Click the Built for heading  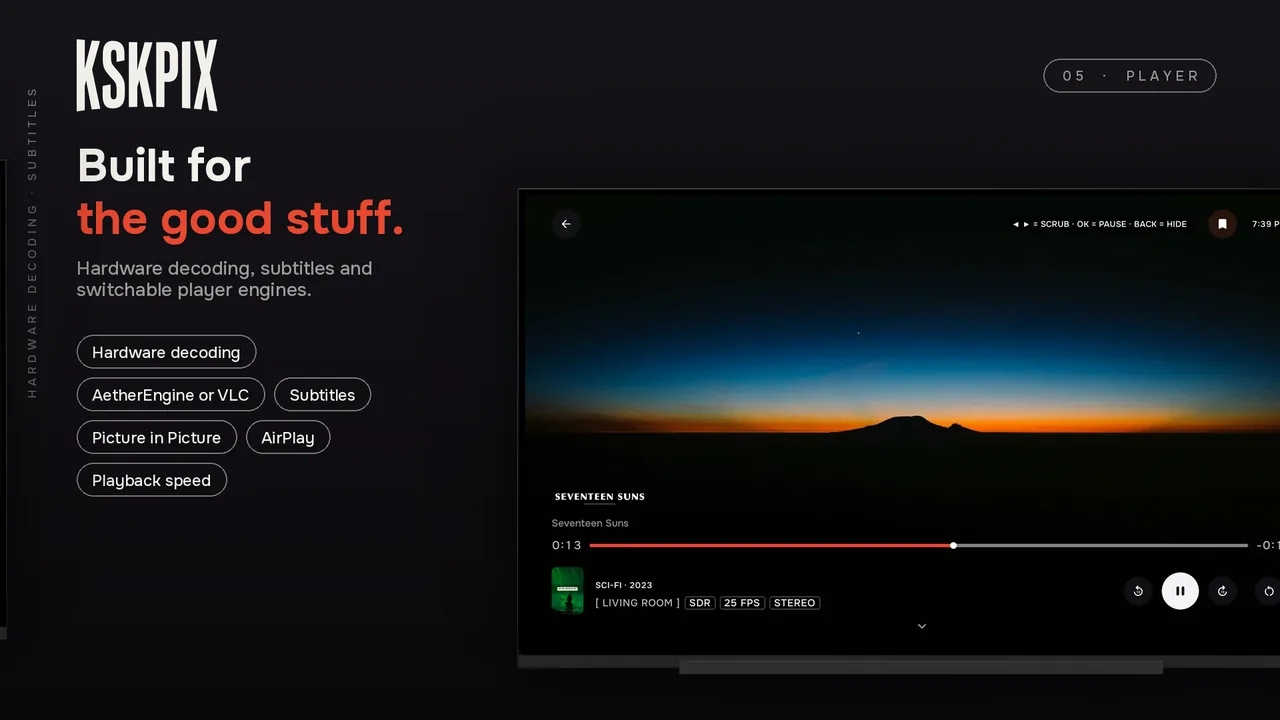(164, 165)
